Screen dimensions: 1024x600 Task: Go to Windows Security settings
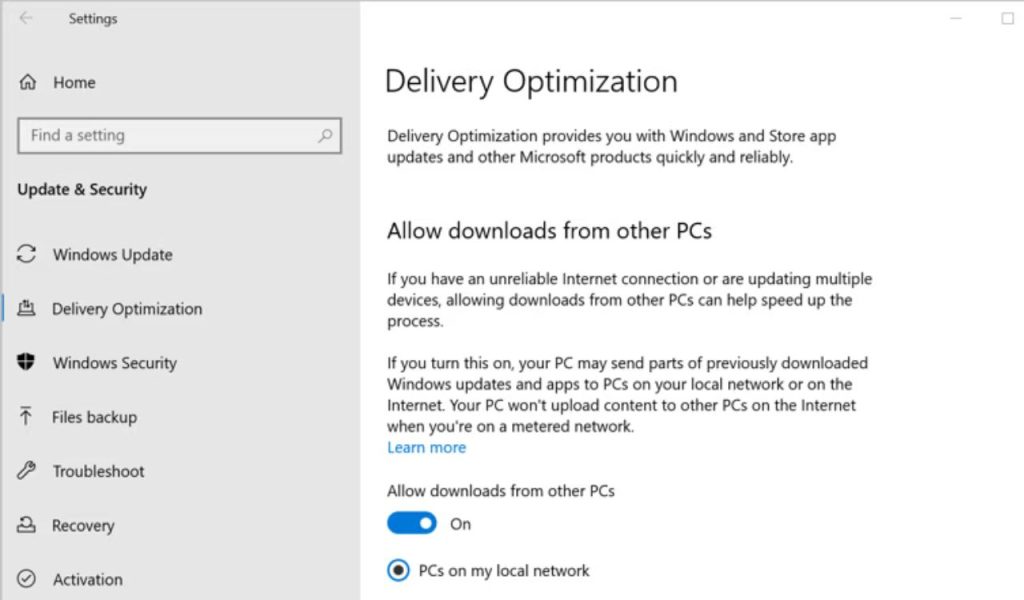114,363
